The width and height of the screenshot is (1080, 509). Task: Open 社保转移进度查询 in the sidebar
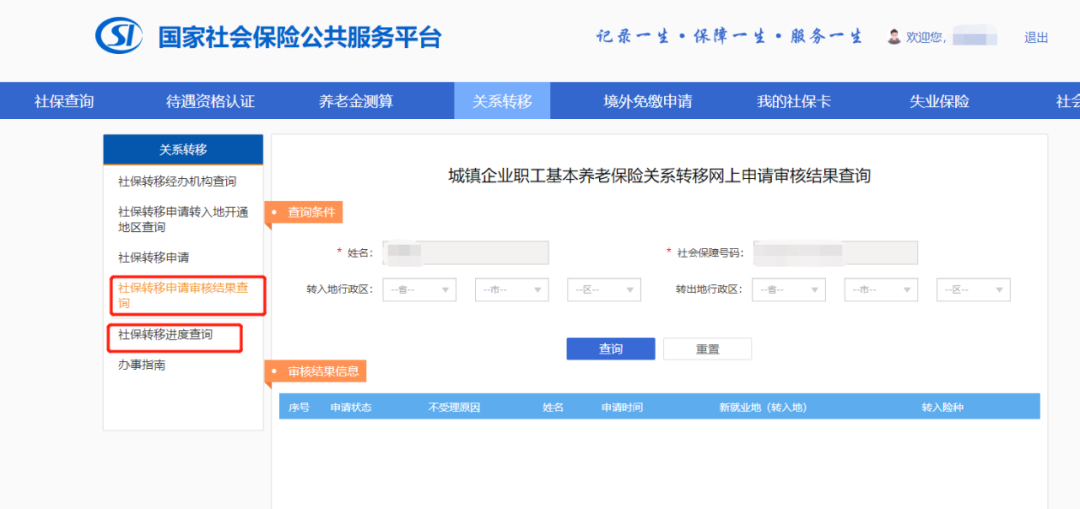(166, 335)
